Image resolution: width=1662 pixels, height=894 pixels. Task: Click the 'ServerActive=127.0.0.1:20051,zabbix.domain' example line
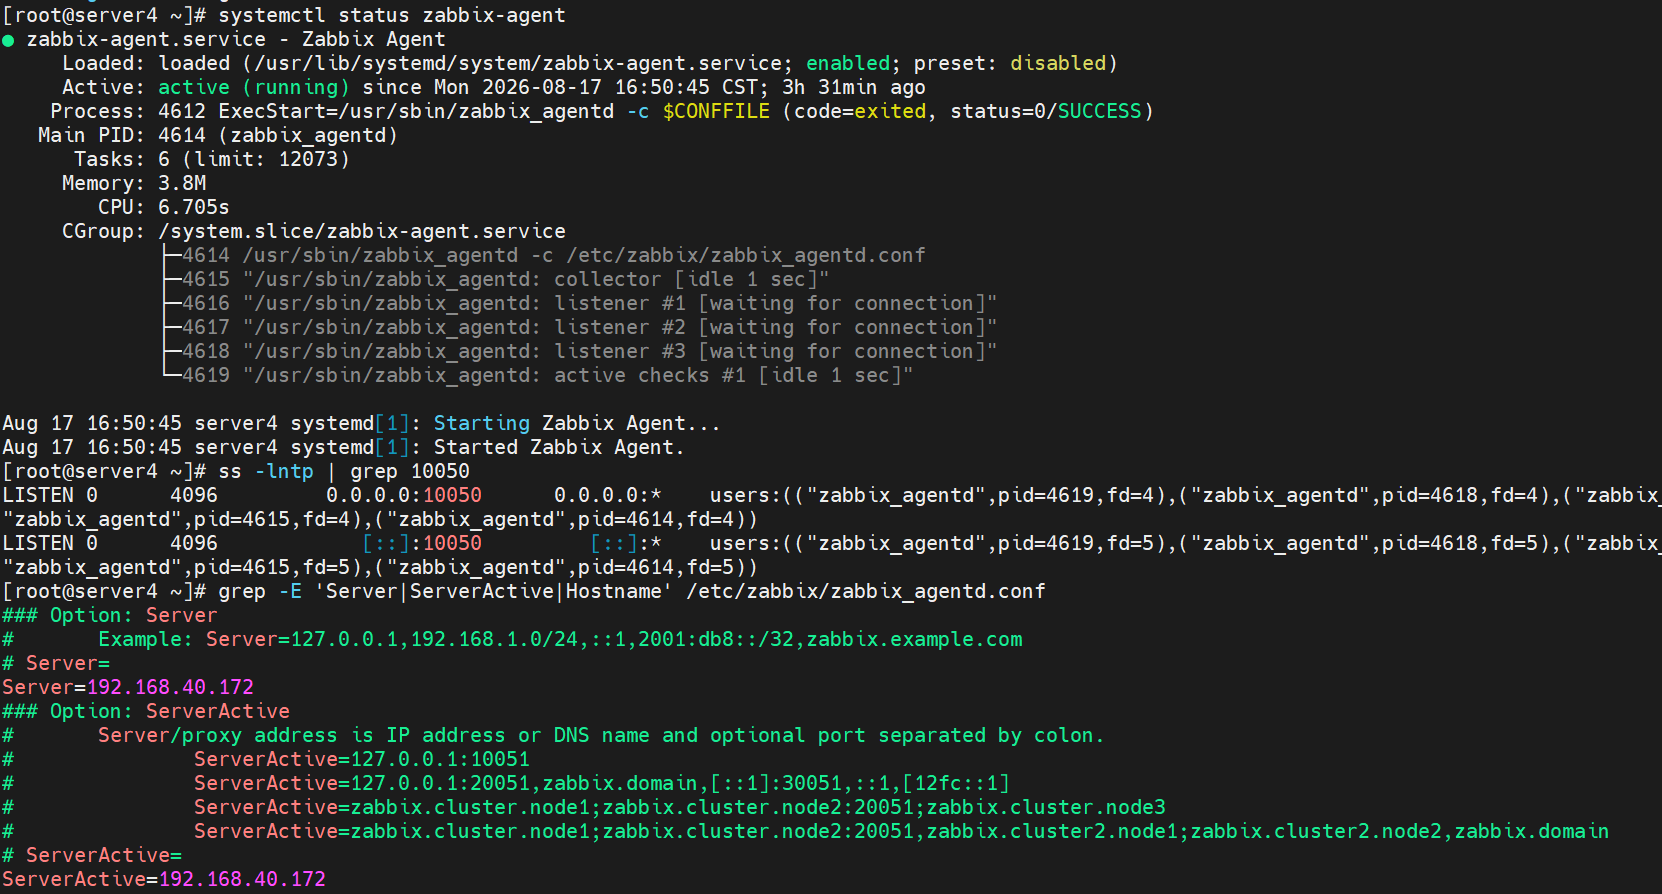pos(602,783)
